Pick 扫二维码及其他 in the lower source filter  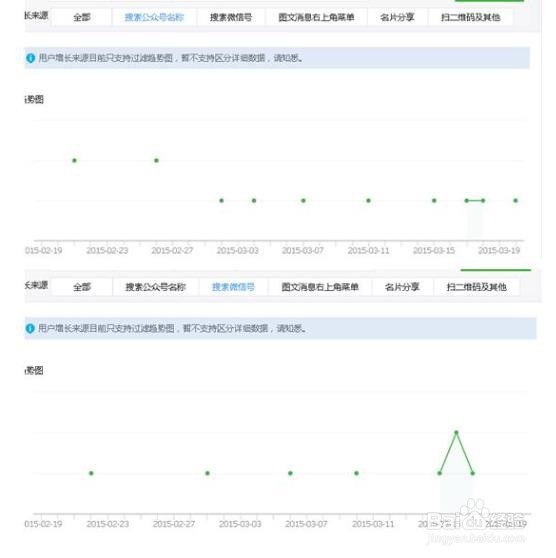click(x=477, y=287)
